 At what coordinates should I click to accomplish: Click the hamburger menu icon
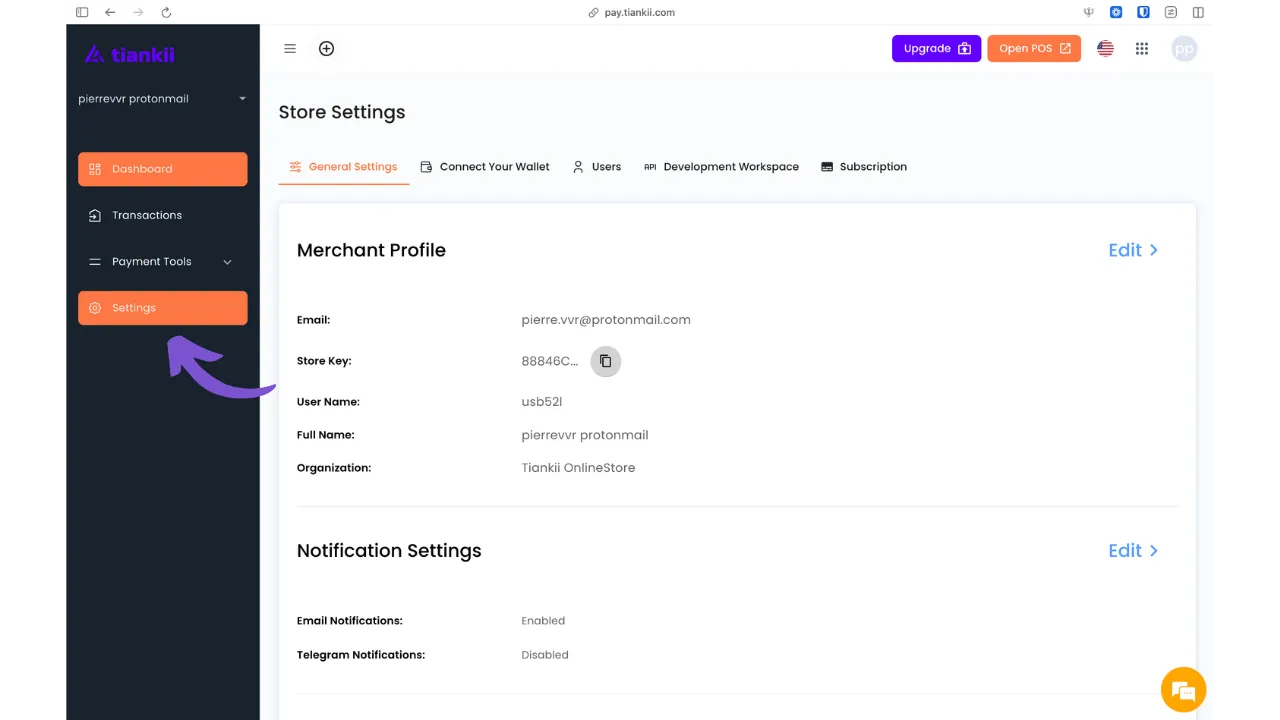pyautogui.click(x=290, y=49)
